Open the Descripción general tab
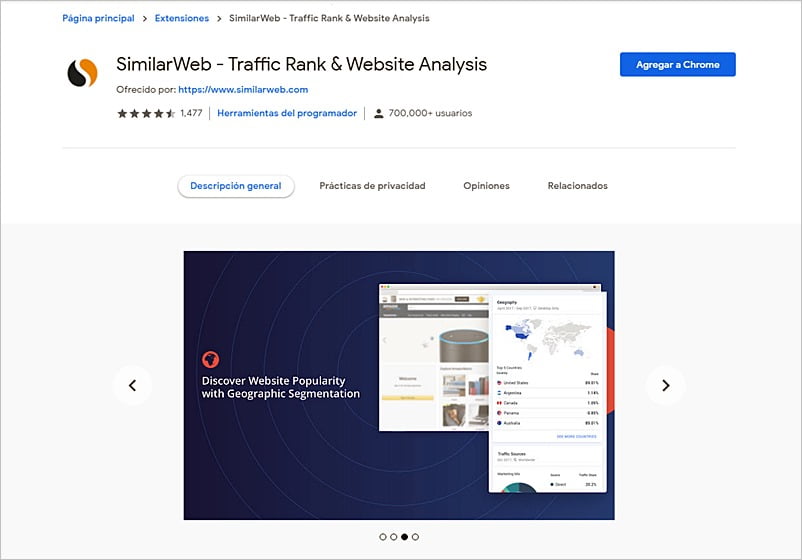This screenshot has height=560, width=802. [236, 186]
